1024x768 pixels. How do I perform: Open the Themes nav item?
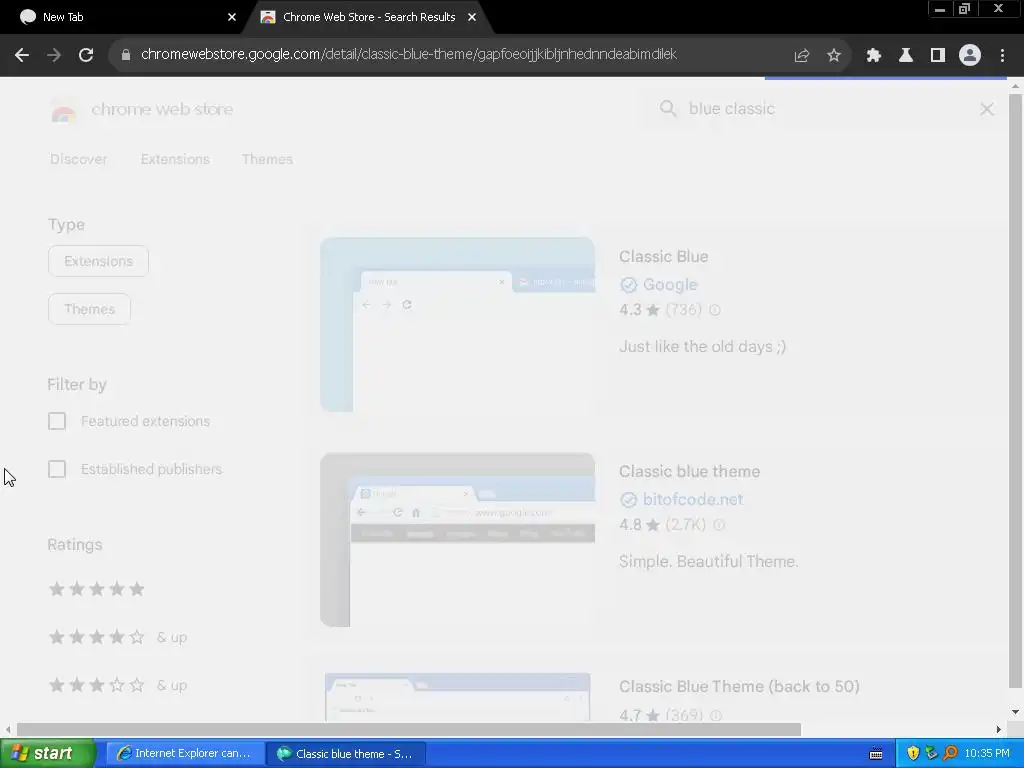tap(267, 159)
